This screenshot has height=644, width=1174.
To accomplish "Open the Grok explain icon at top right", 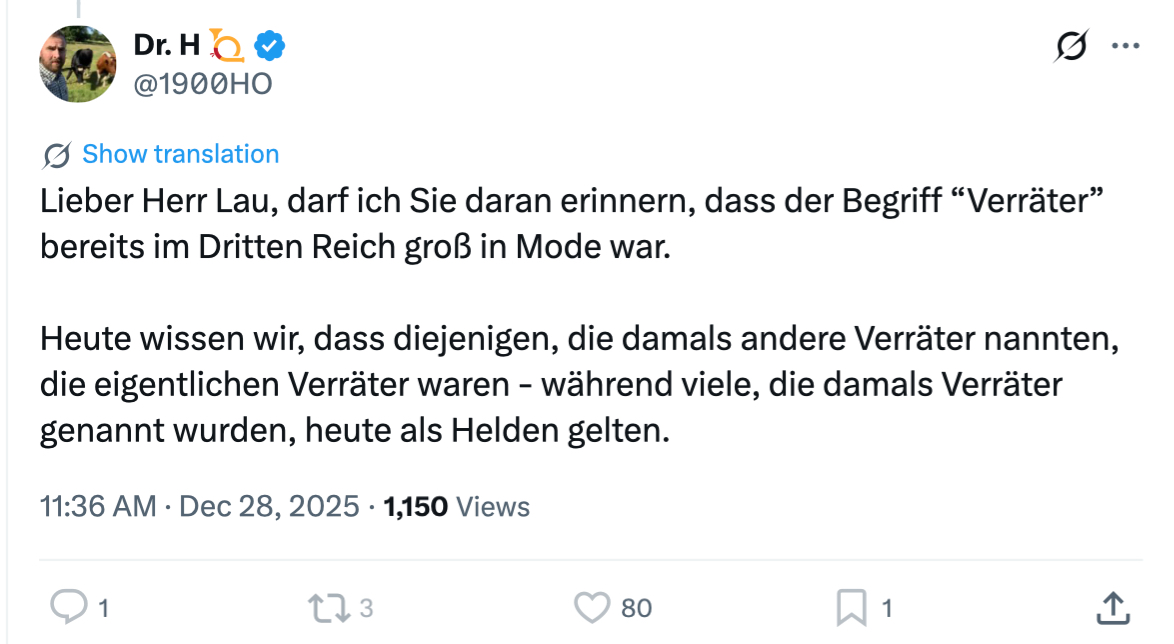I will [x=1071, y=46].
